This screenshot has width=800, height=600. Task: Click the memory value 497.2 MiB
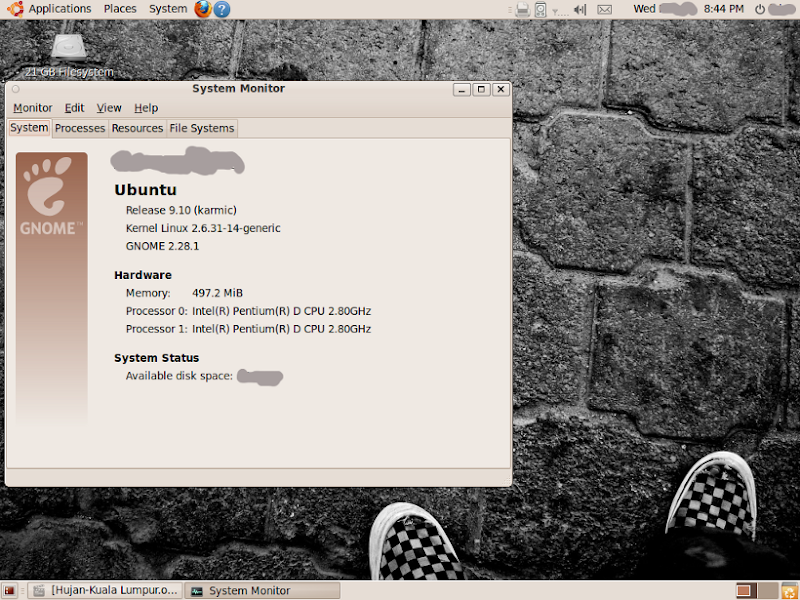click(x=217, y=293)
